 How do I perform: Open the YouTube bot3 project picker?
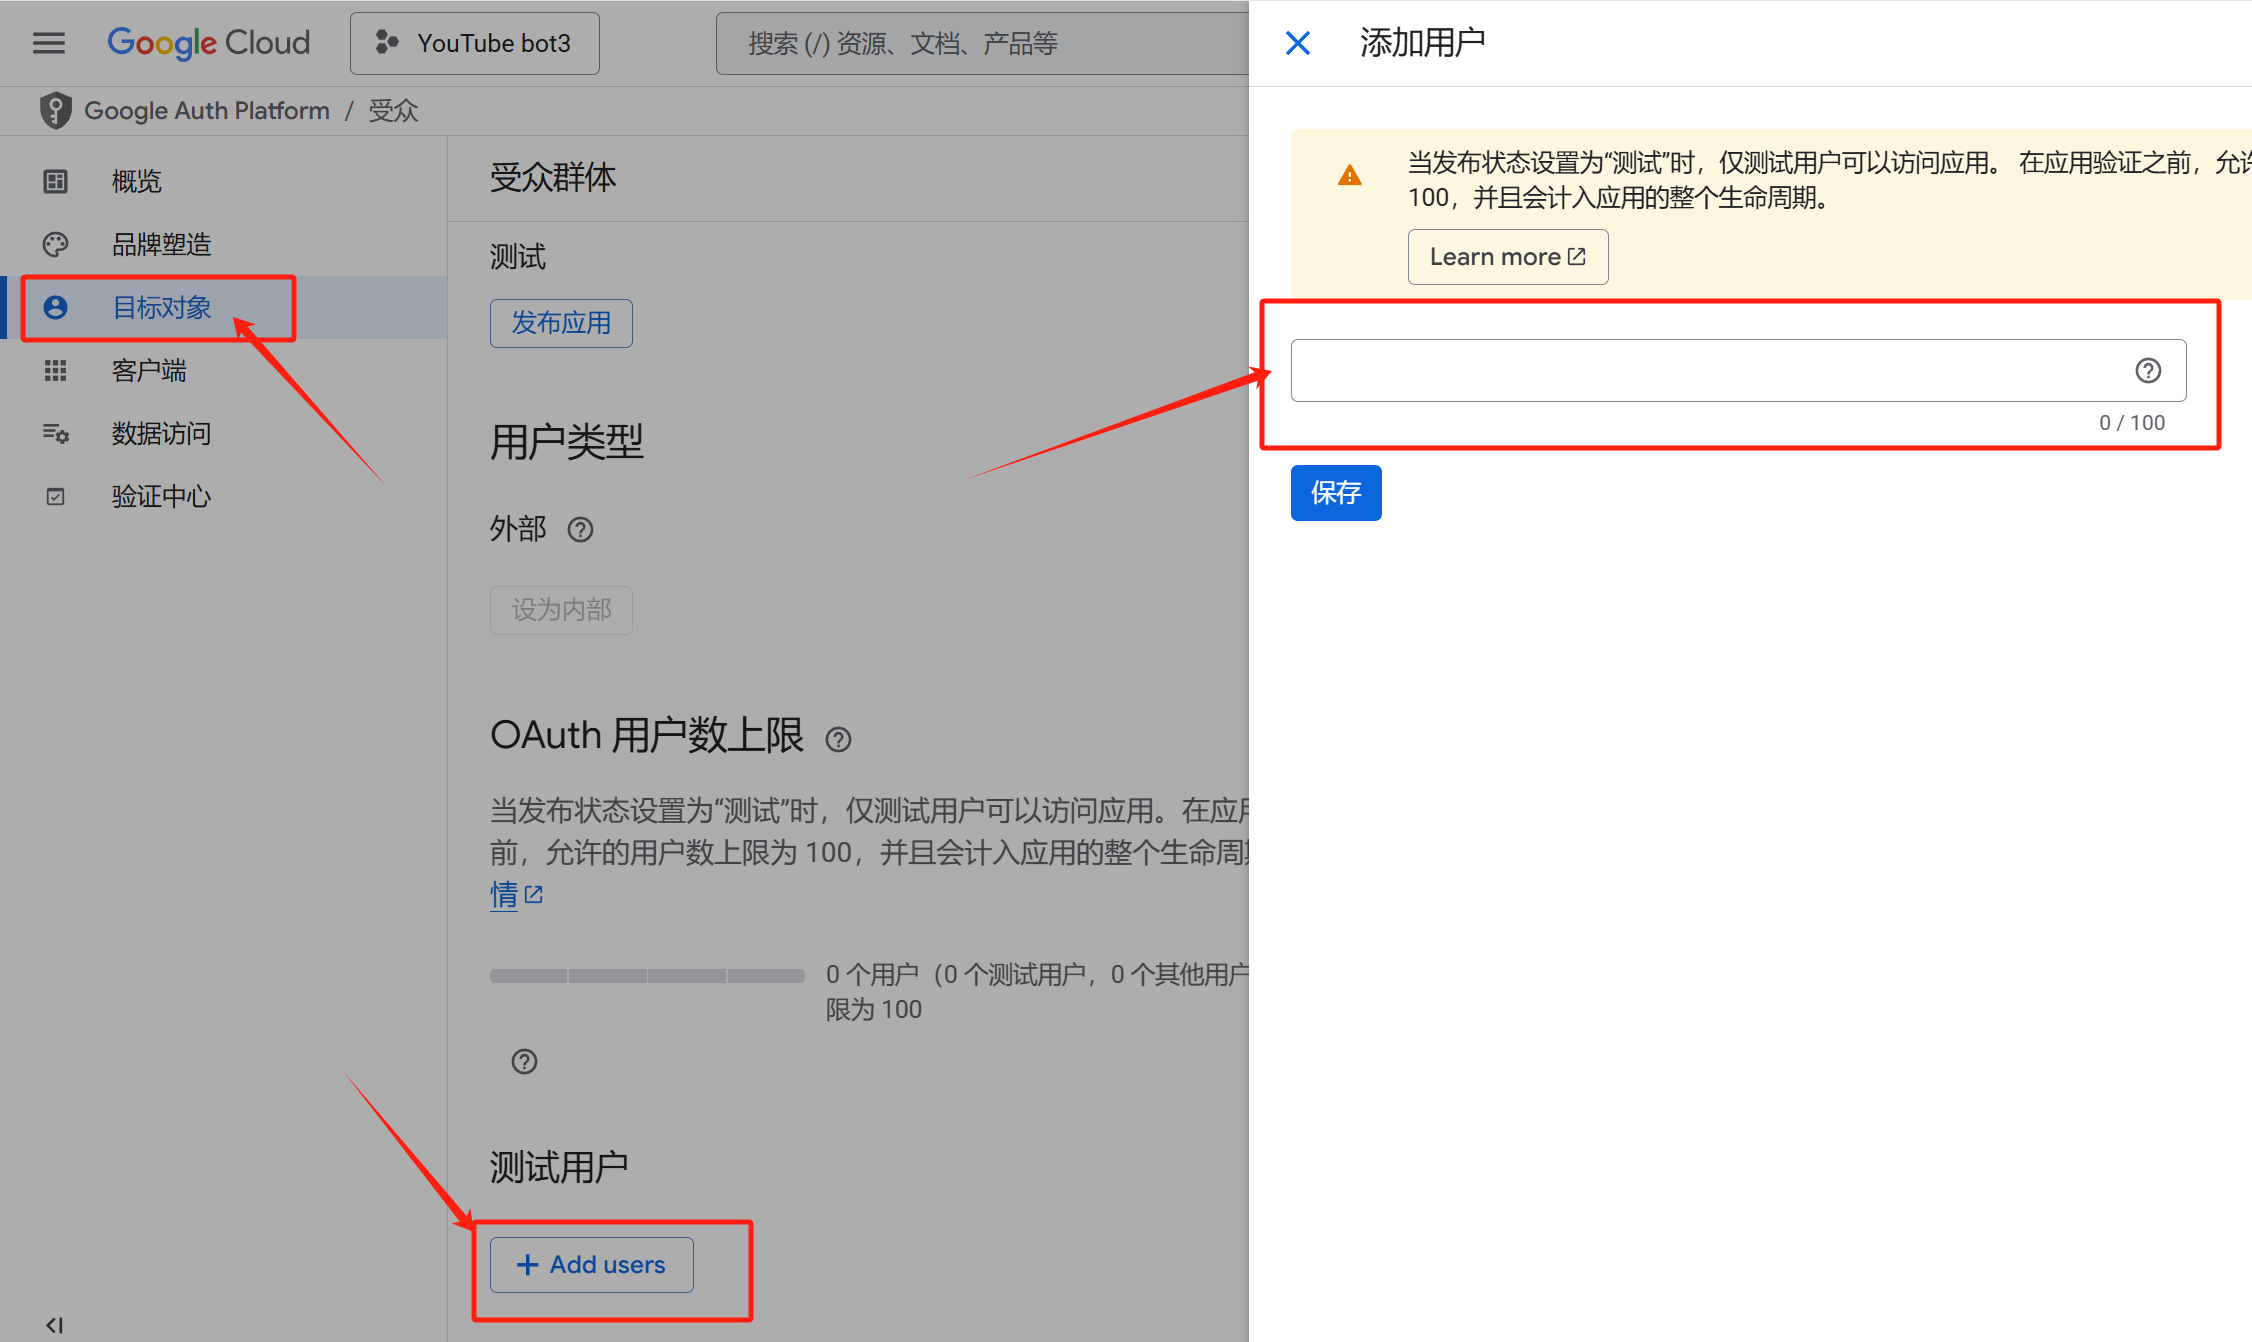tap(475, 43)
